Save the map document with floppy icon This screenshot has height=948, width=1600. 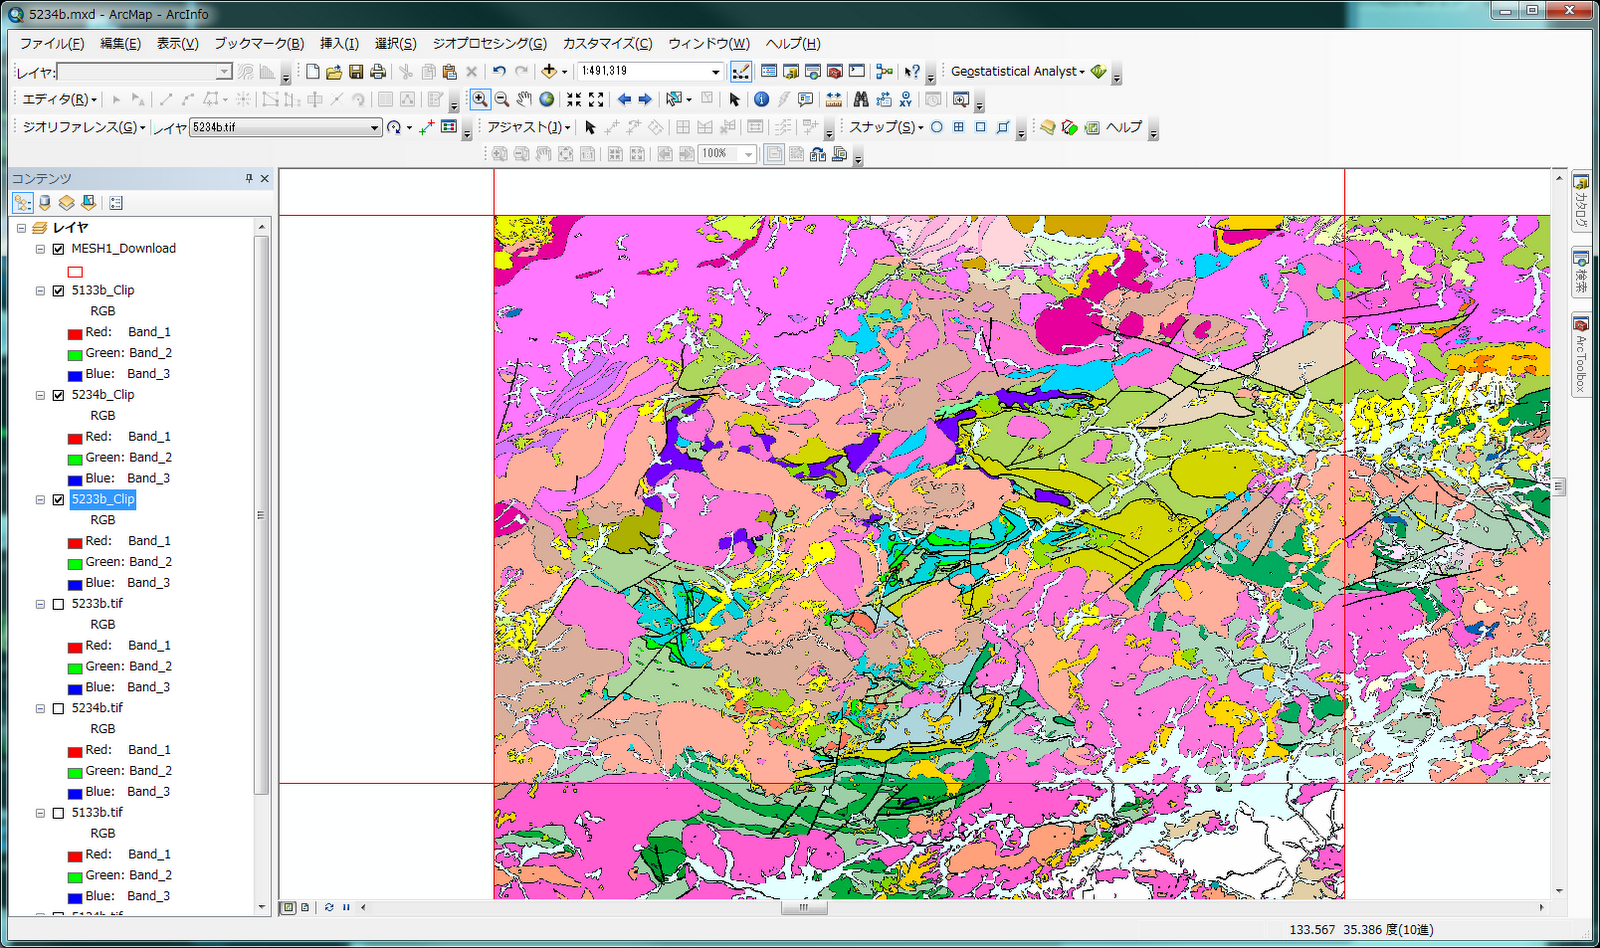coord(356,71)
